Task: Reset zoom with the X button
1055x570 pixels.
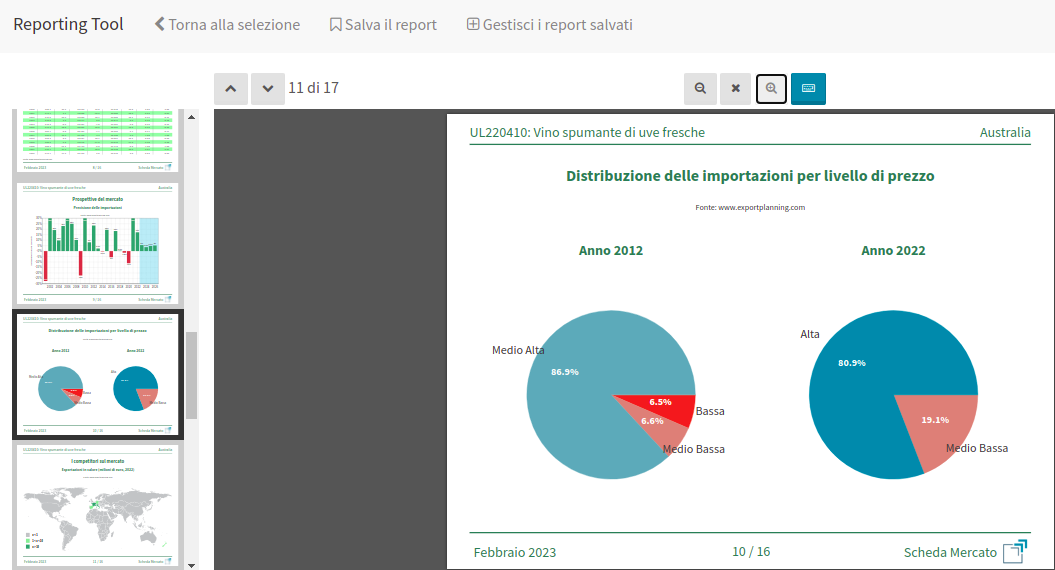Action: 735,88
